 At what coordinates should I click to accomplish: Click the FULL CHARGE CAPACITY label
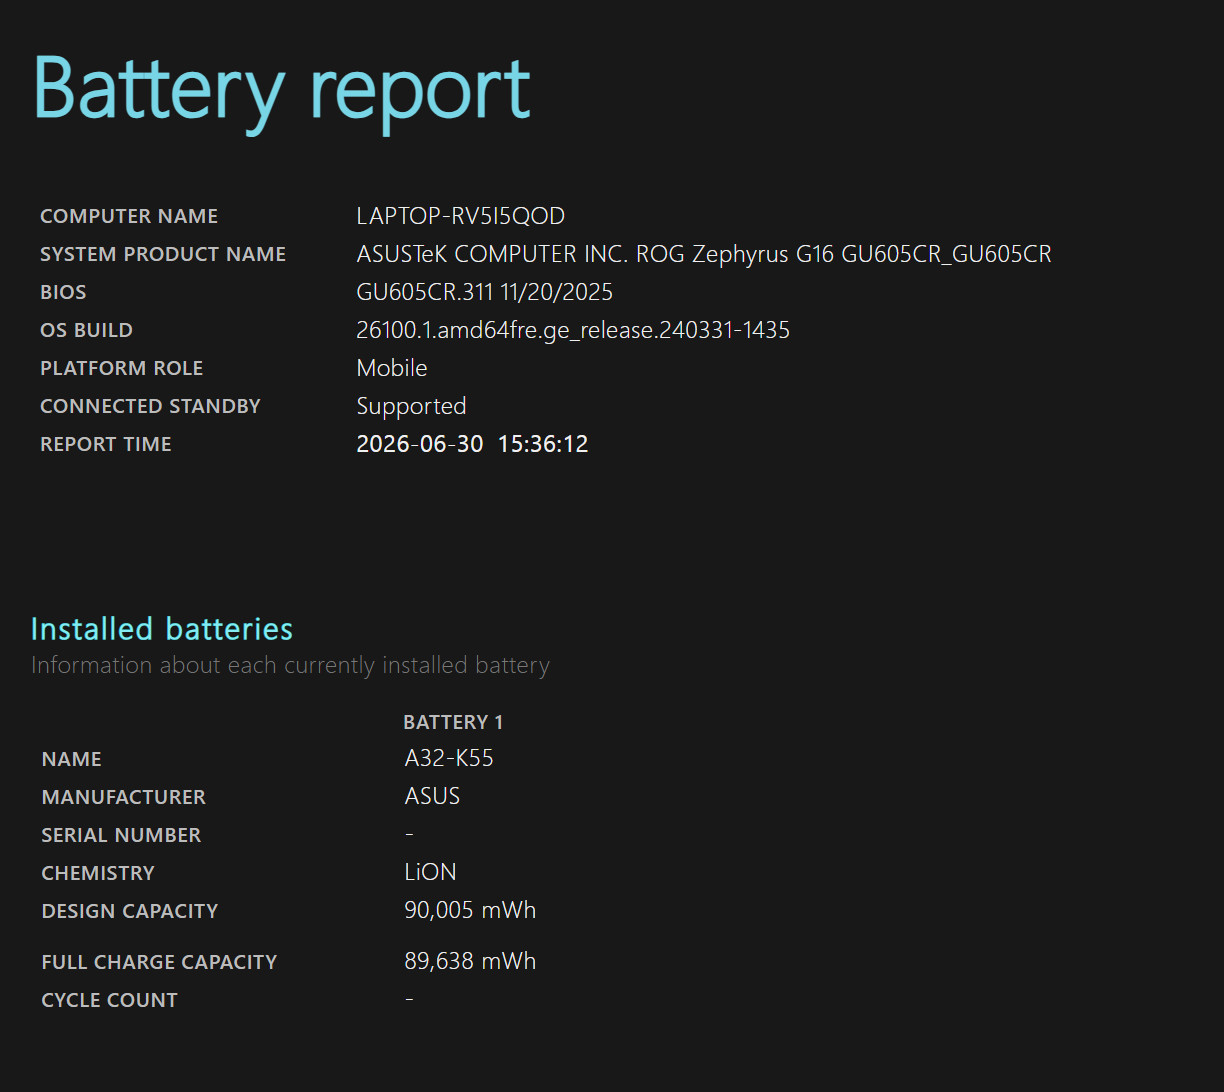[160, 962]
